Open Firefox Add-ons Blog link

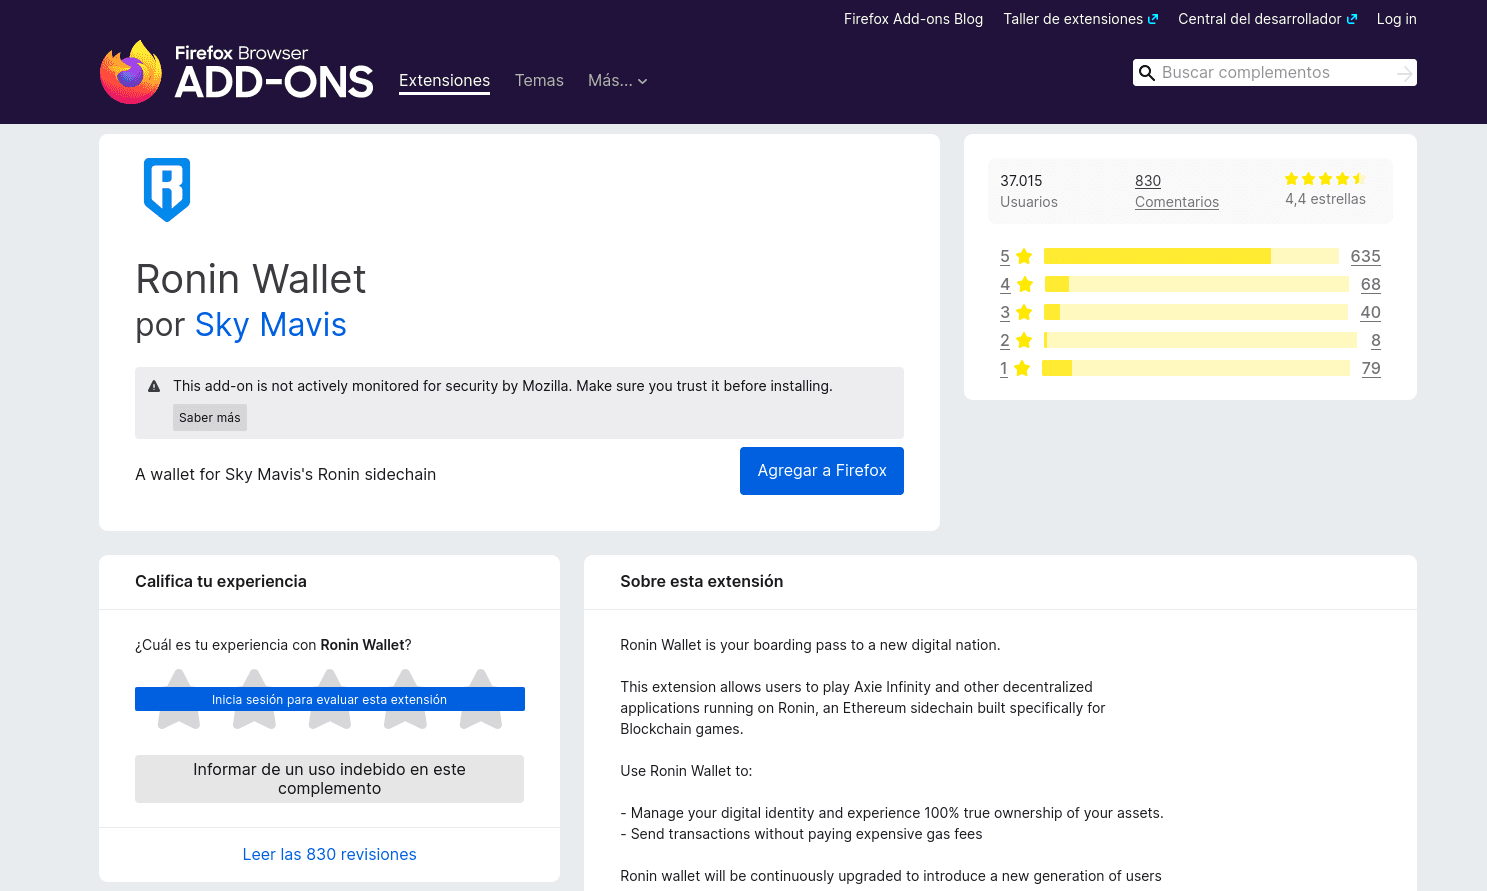click(913, 19)
